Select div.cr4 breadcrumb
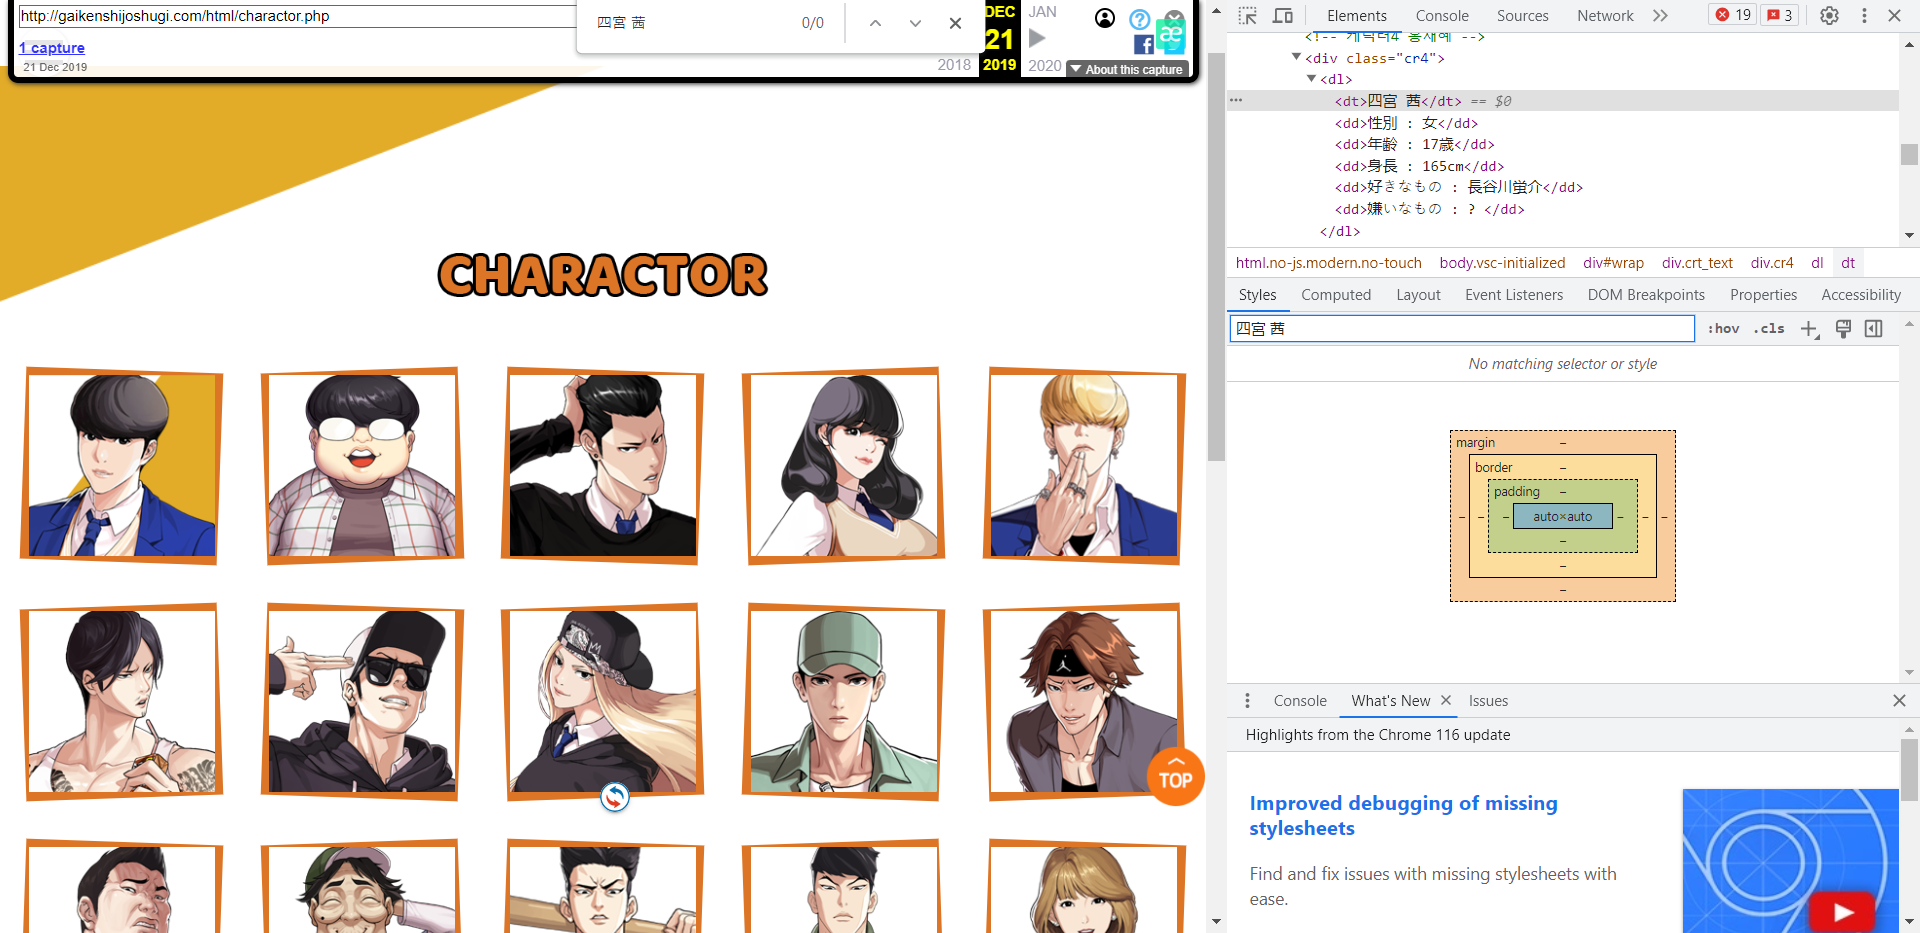1920x933 pixels. (x=1772, y=263)
